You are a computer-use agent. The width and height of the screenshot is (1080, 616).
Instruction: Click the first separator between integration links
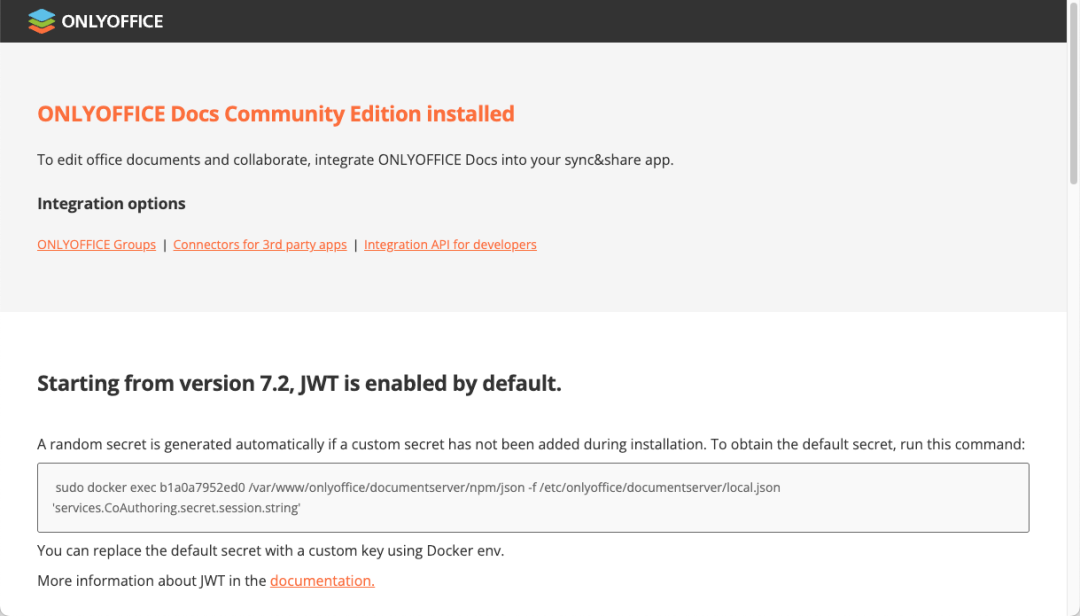point(165,245)
